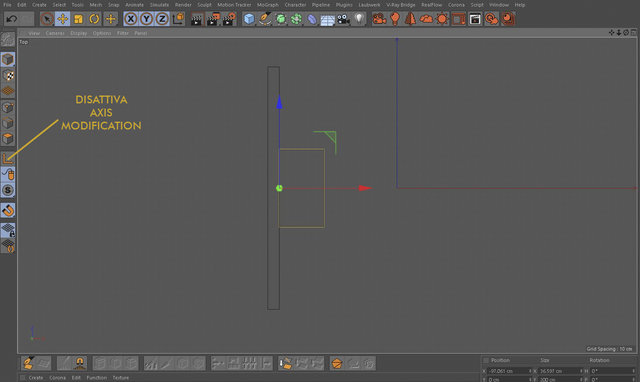Open the viewport Display menu
Viewport: 640px width, 382px height.
pyautogui.click(x=78, y=33)
